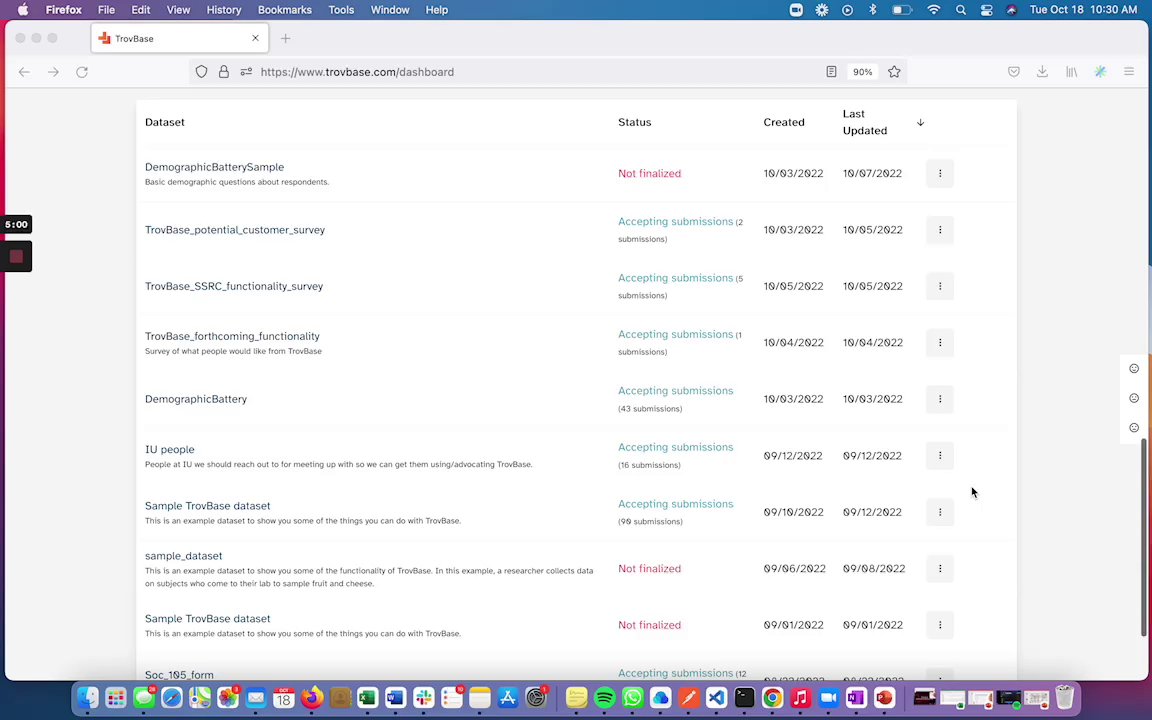The image size is (1152, 720).
Task: Open Spotify from the dock
Action: click(x=604, y=697)
